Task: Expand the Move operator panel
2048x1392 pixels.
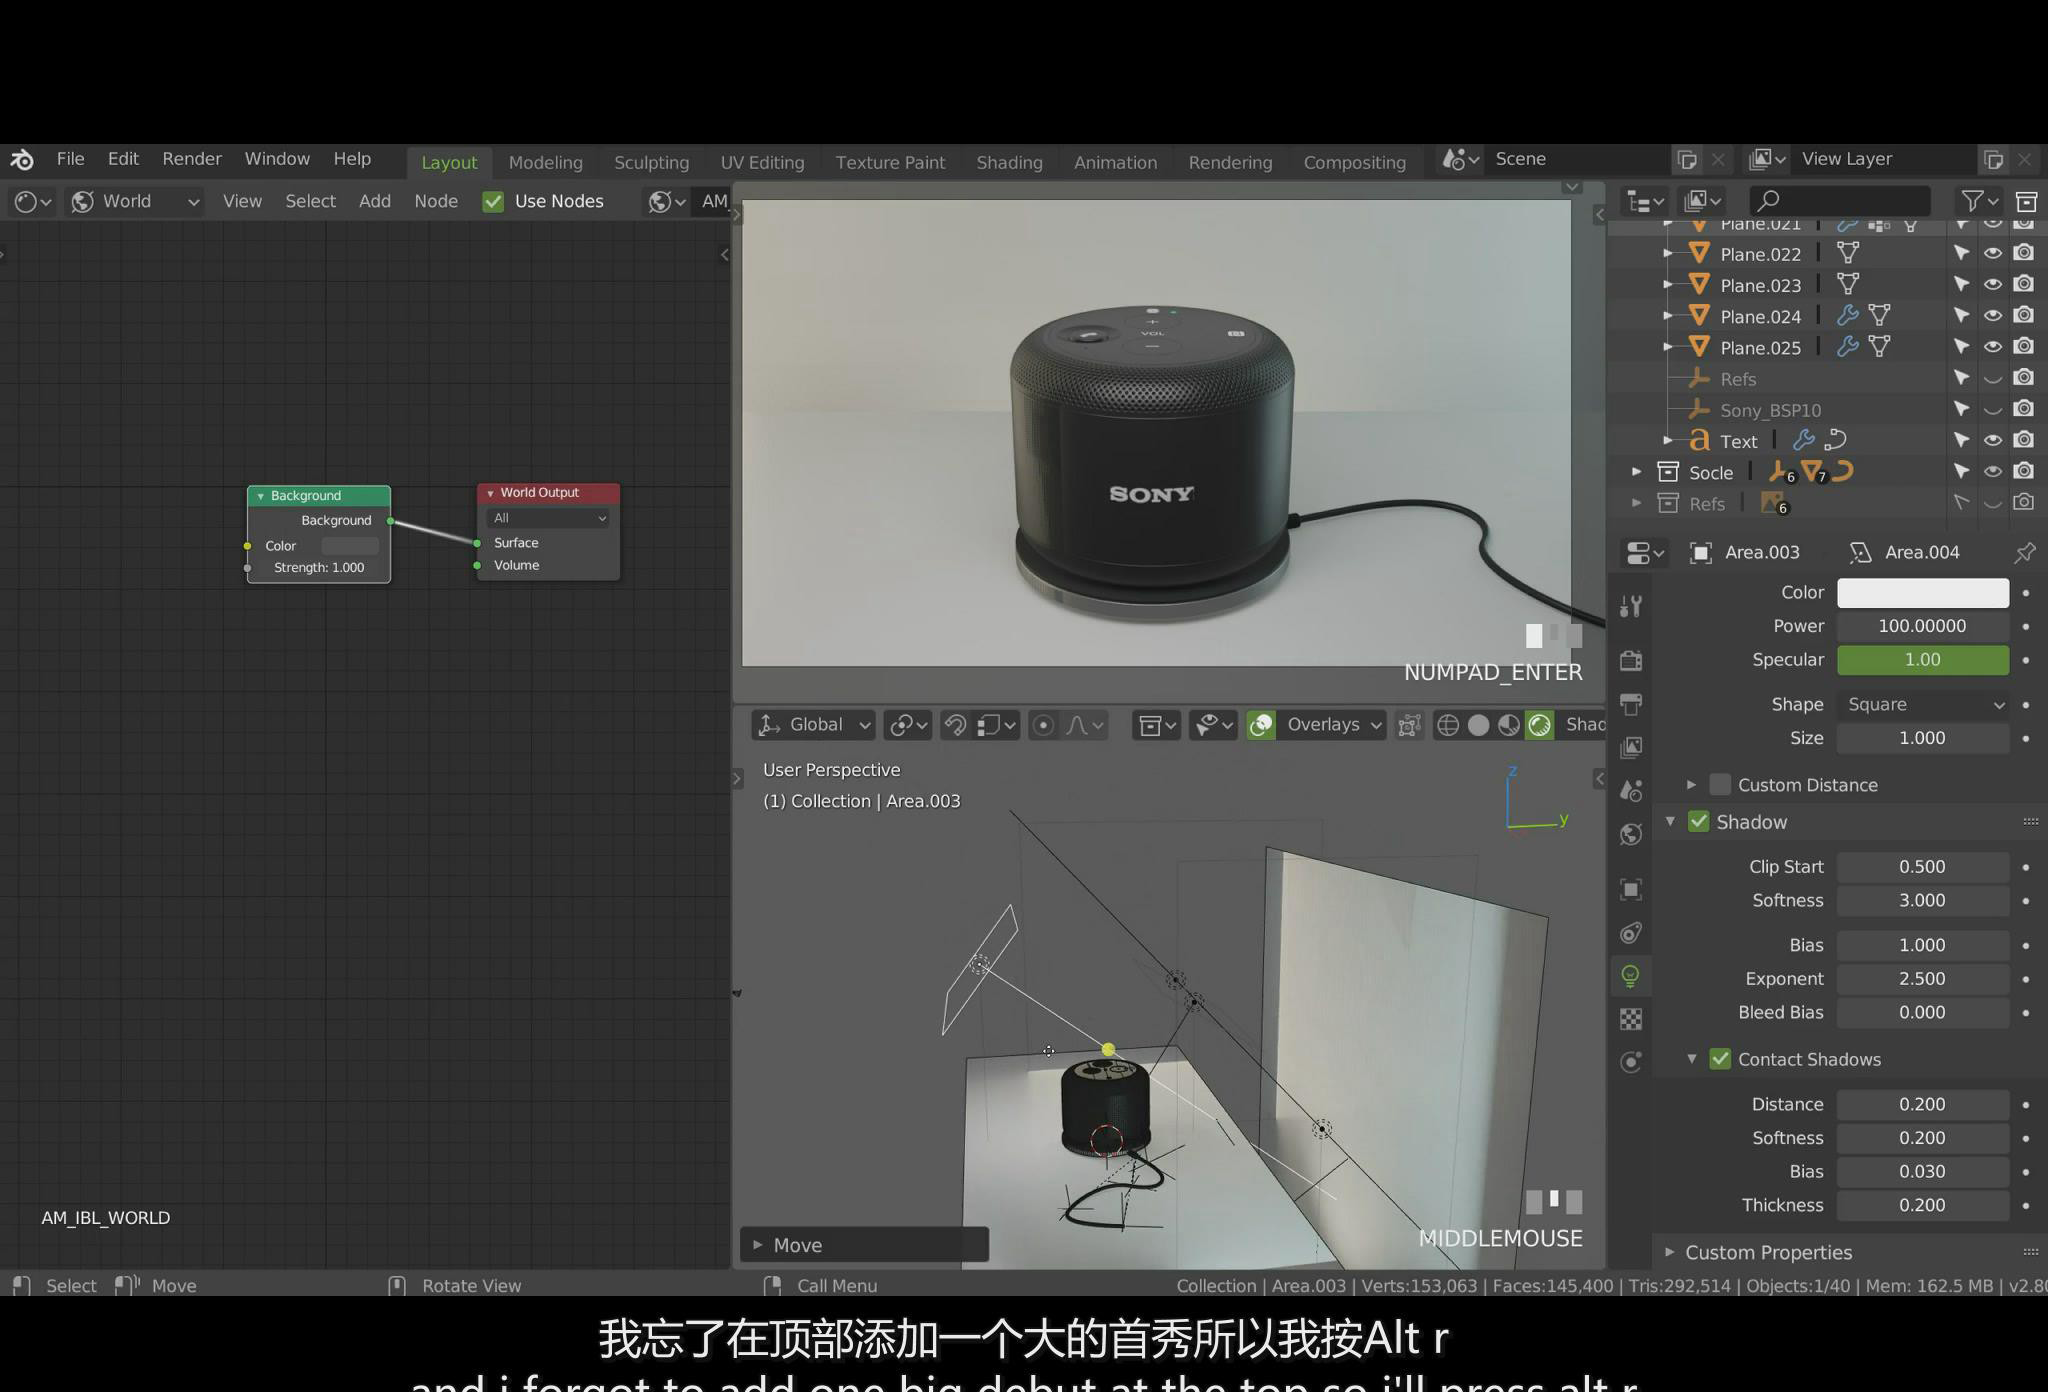Action: tap(757, 1245)
